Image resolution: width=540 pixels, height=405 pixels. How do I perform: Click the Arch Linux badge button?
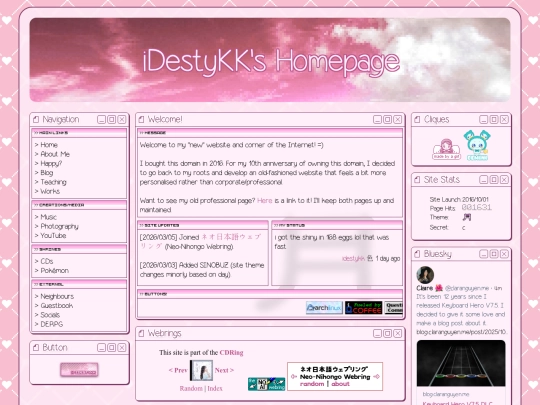324,308
